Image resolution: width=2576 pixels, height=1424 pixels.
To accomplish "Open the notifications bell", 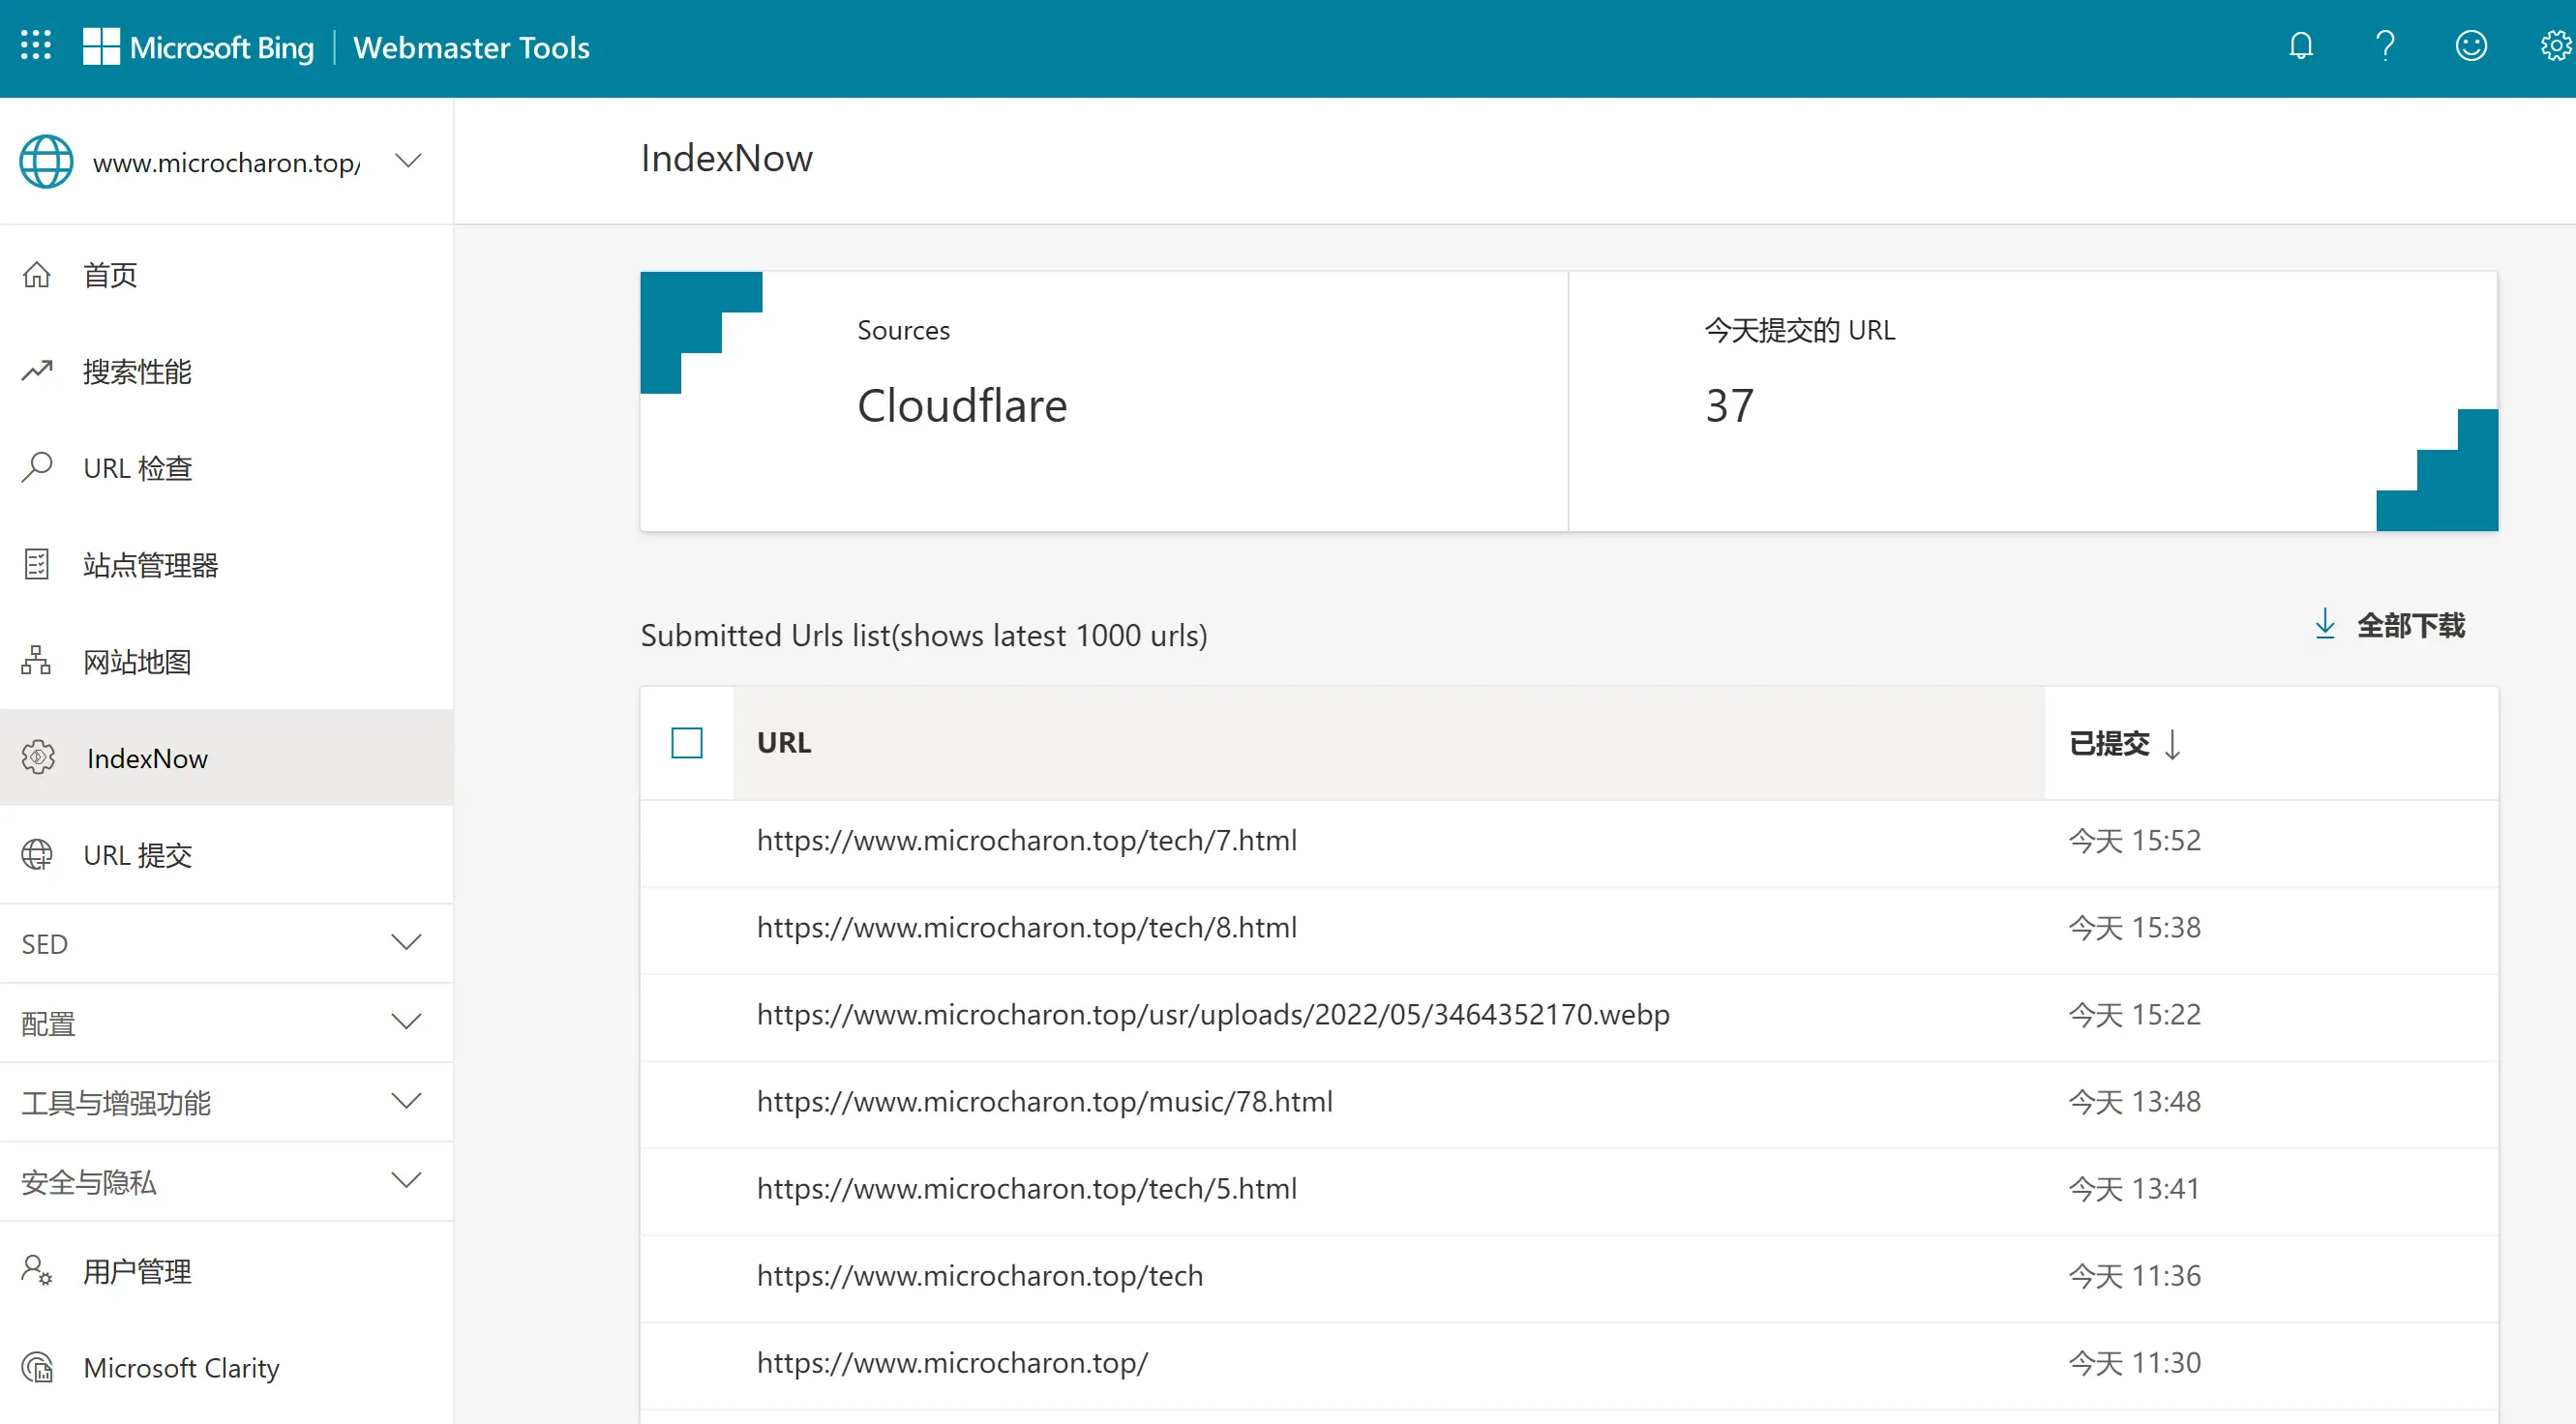I will pos(2300,46).
